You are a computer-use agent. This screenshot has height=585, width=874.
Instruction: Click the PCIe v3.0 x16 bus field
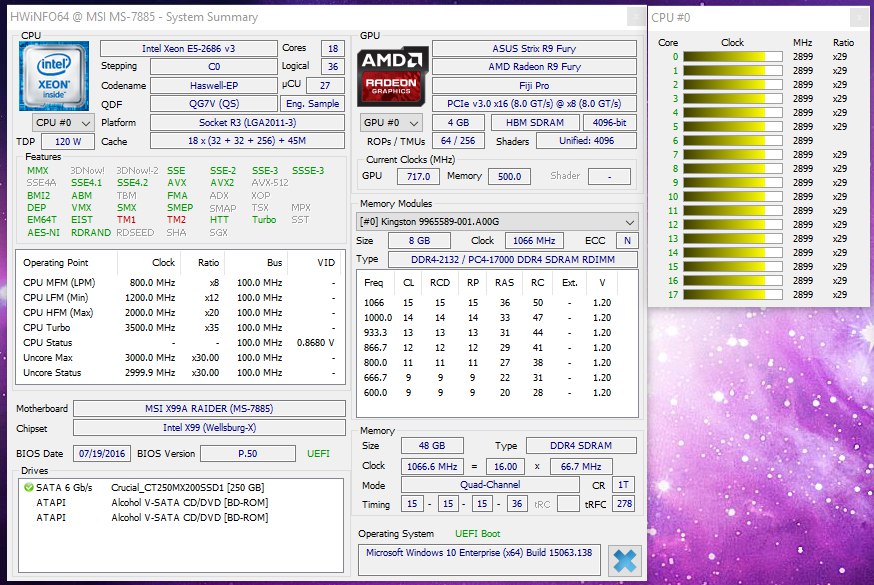534,104
